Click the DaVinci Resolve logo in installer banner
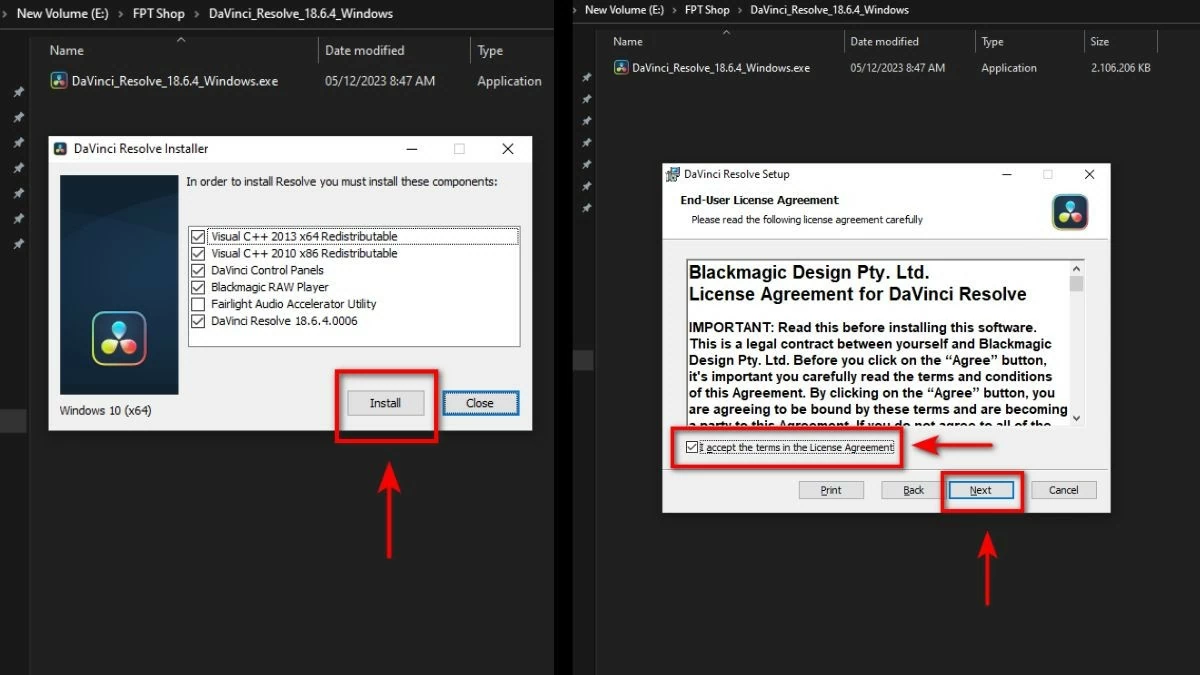The image size is (1200, 675). tap(119, 338)
